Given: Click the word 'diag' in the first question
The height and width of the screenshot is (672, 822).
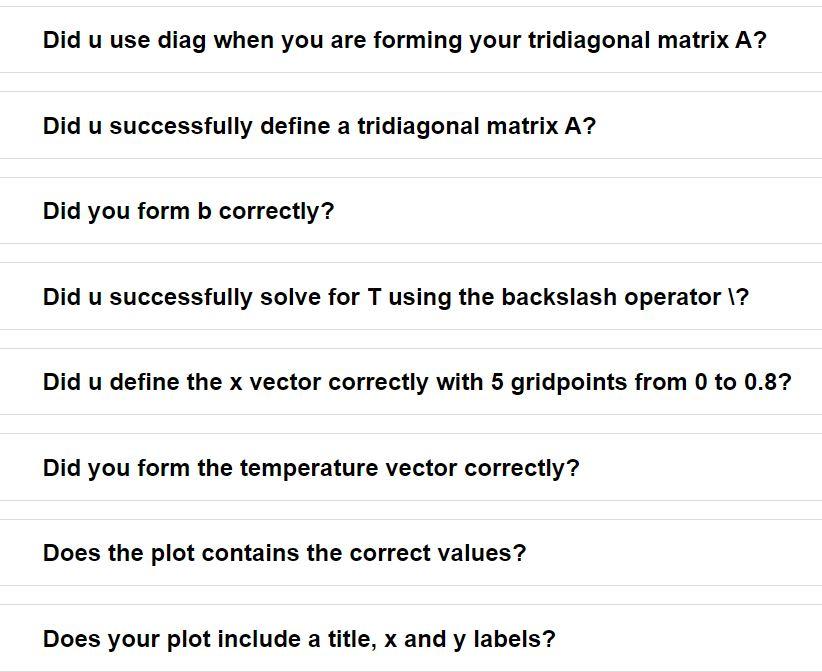Looking at the screenshot, I should tap(181, 41).
